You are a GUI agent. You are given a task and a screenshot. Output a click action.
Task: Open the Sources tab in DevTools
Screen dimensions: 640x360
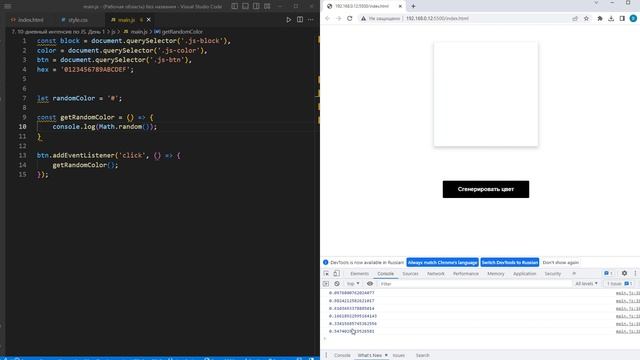[x=410, y=273]
